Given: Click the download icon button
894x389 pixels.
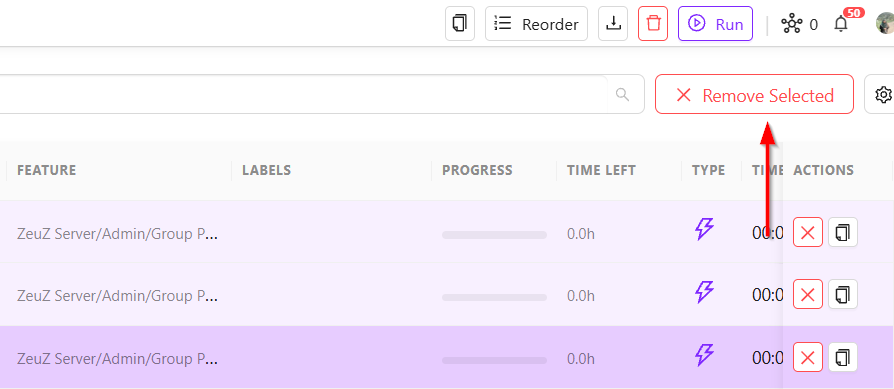Looking at the screenshot, I should tap(613, 24).
